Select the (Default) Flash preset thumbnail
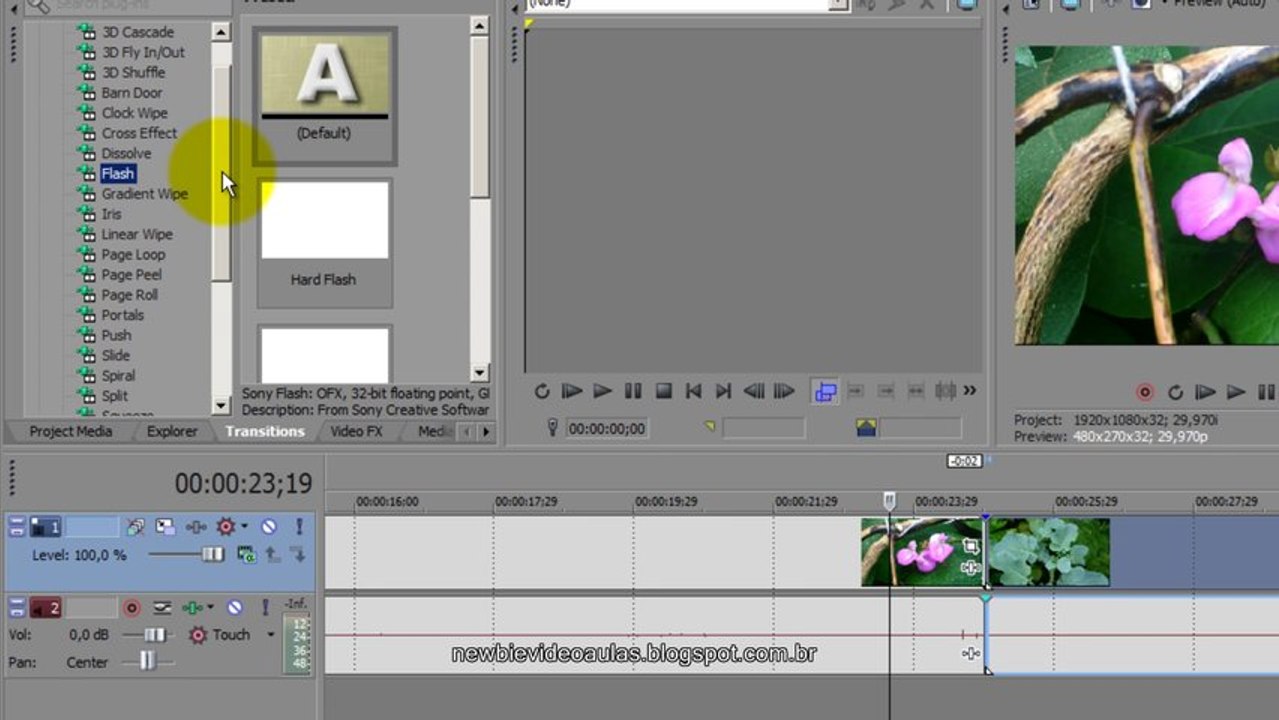The image size is (1279, 720). pos(324,96)
